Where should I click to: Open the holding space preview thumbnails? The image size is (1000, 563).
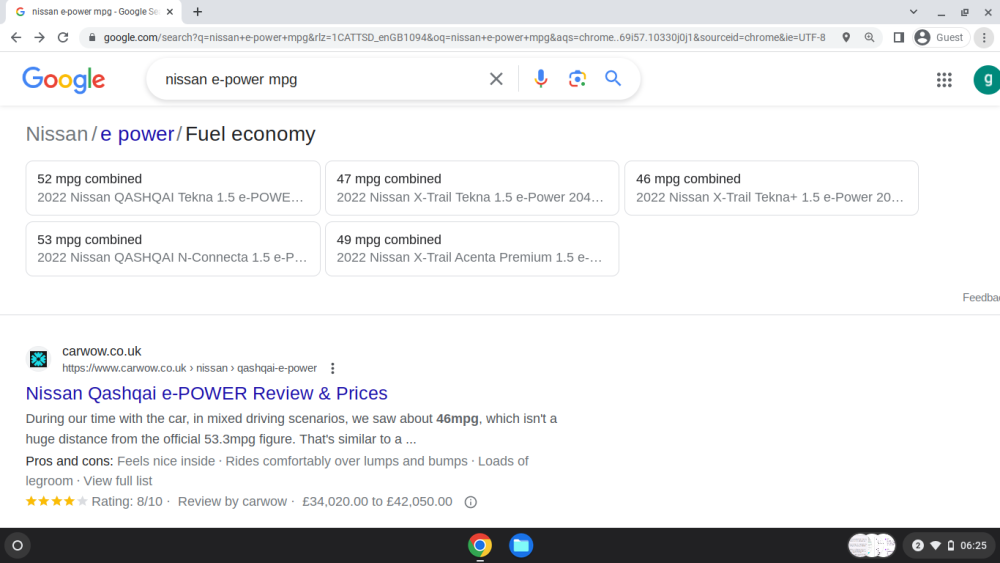click(872, 545)
